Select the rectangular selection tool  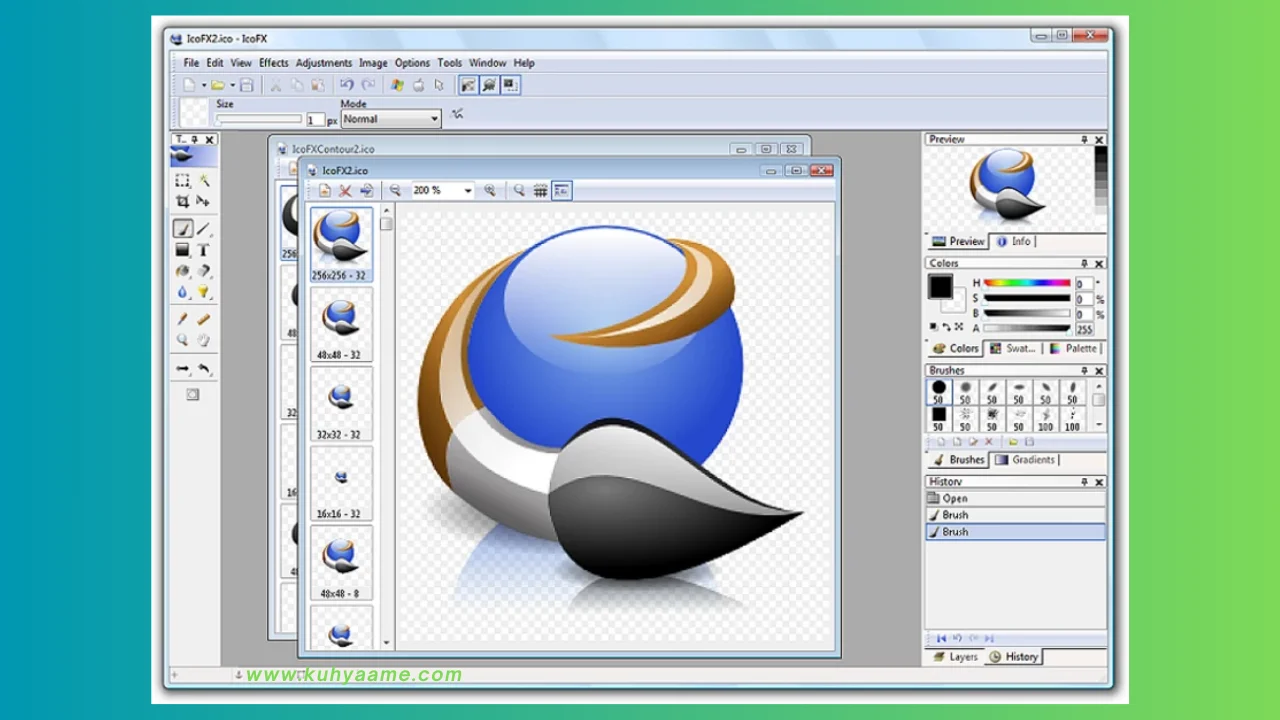point(182,181)
